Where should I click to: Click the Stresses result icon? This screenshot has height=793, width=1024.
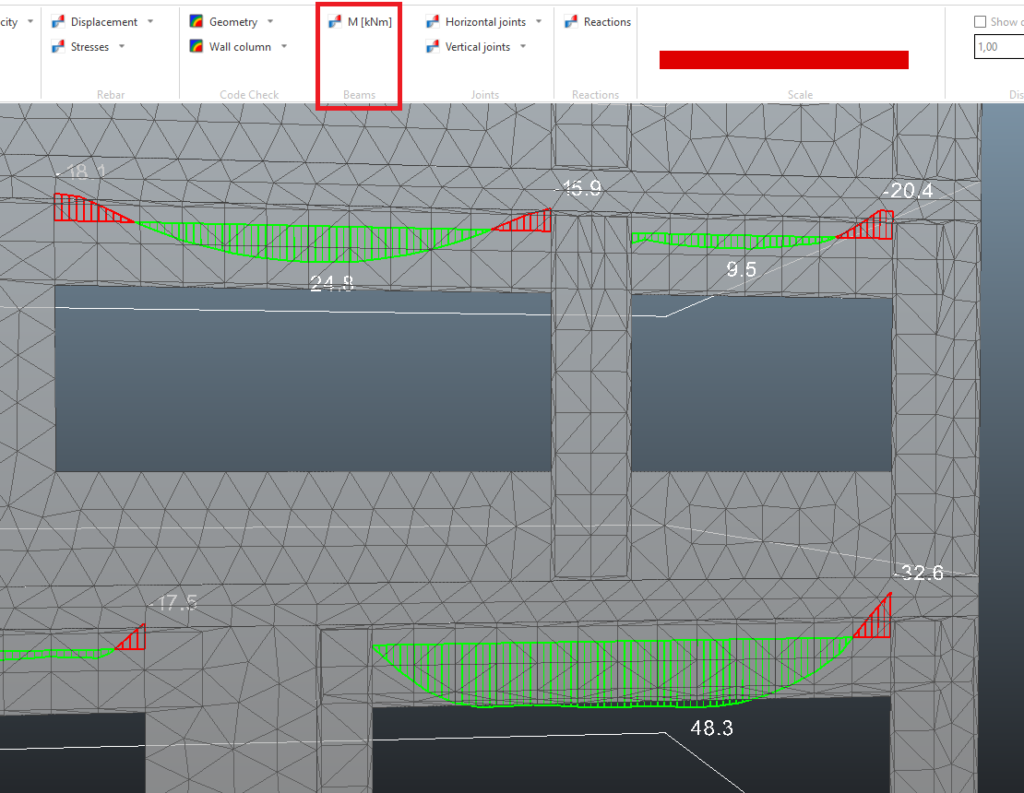tap(58, 47)
